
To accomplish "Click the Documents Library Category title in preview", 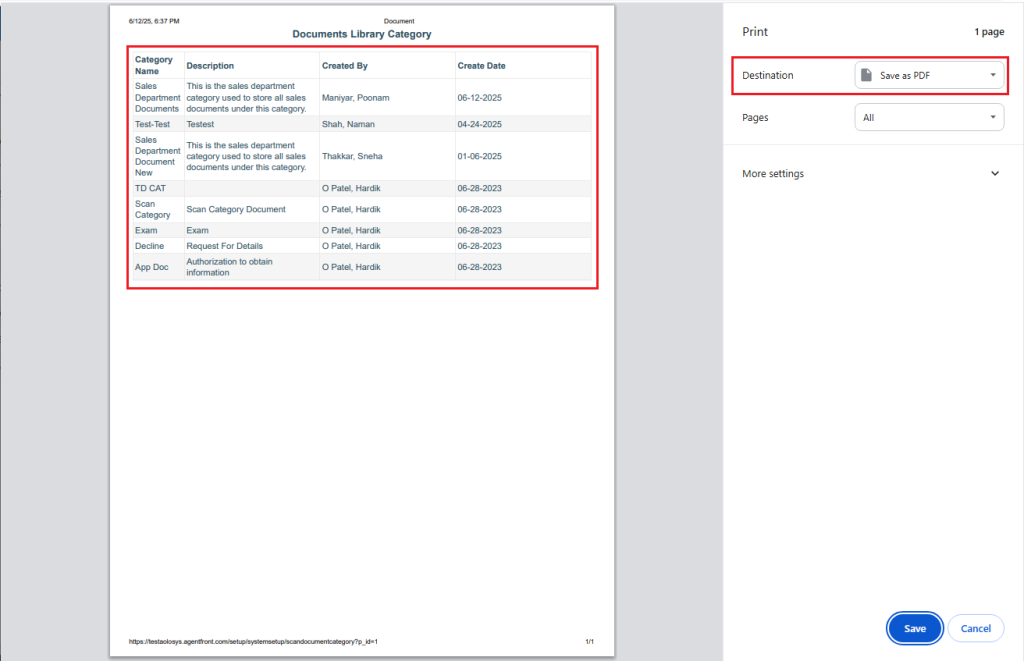I will (x=361, y=34).
